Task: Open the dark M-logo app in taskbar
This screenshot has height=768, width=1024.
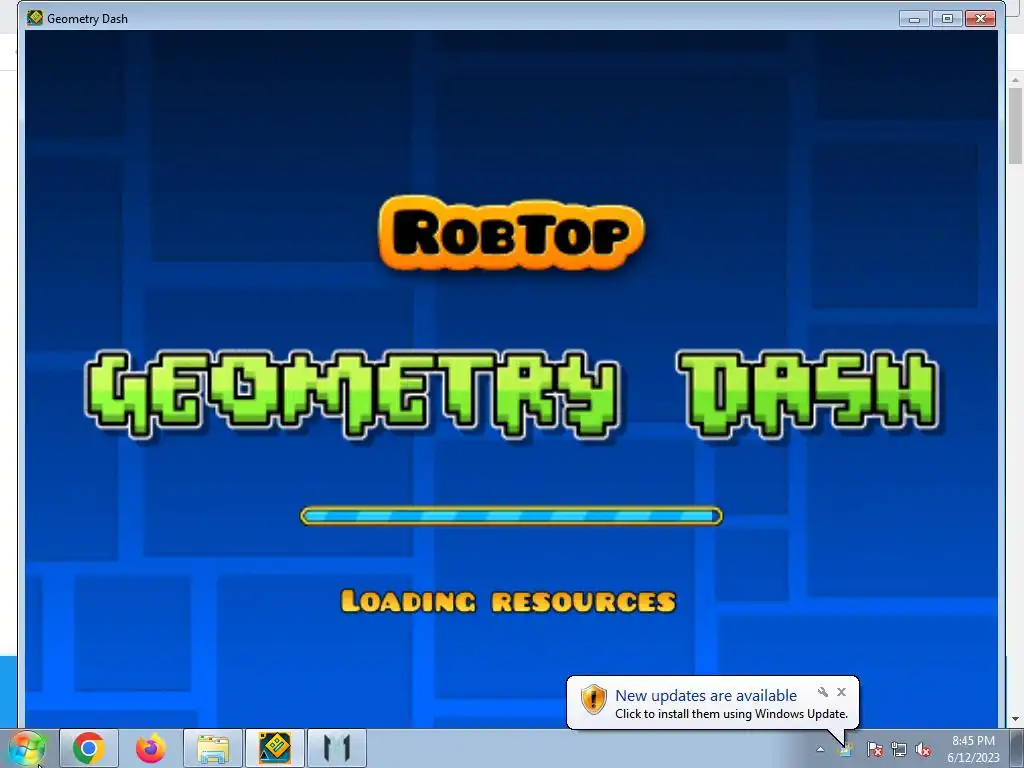Action: click(337, 748)
